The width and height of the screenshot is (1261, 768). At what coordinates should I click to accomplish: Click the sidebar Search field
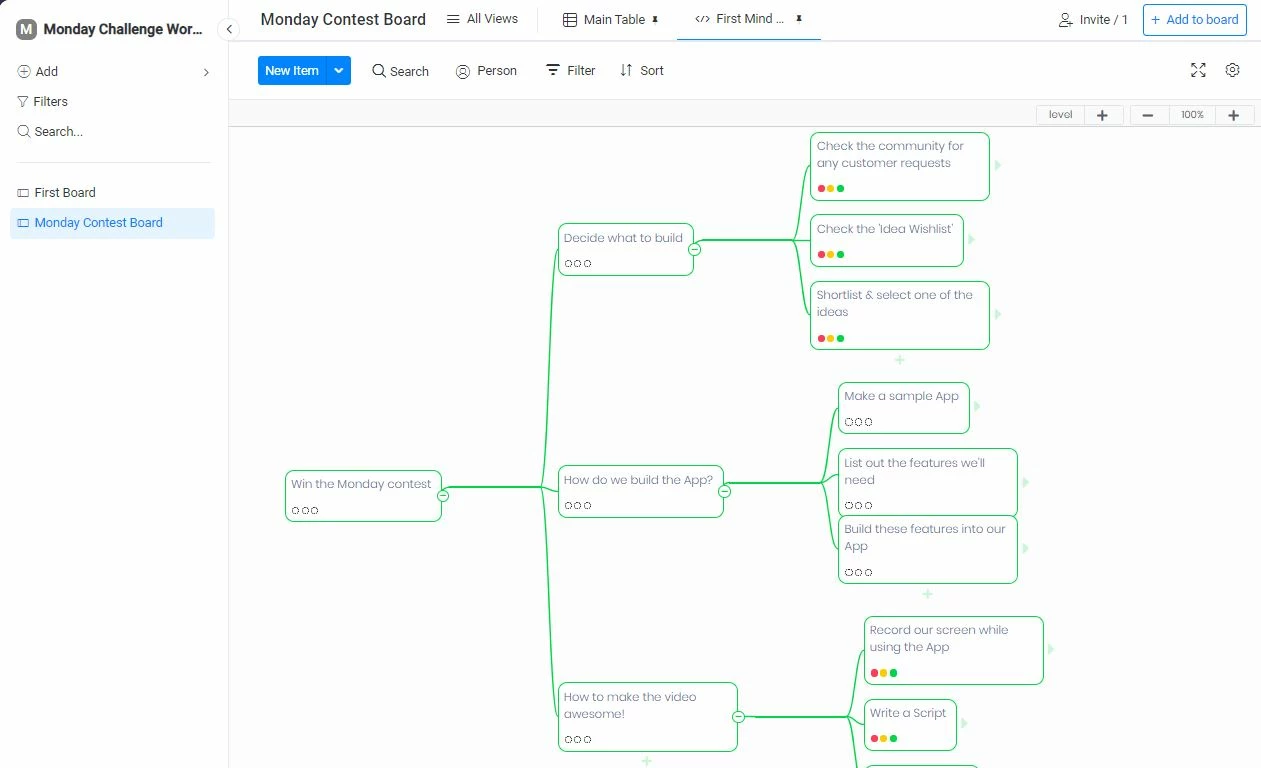(50, 131)
